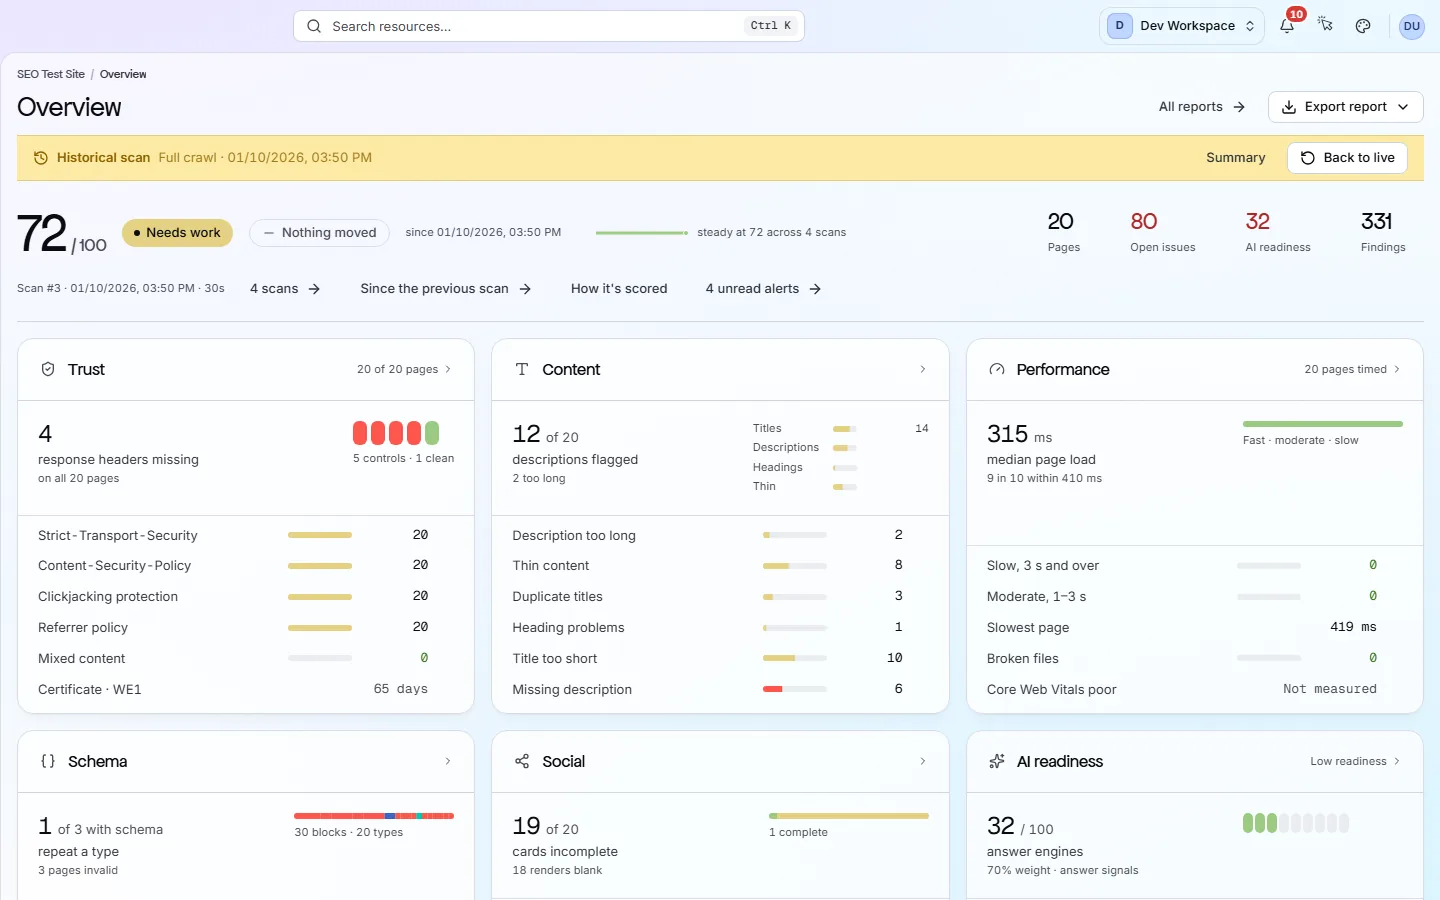Click the Certificate · WE1 row

[246, 689]
